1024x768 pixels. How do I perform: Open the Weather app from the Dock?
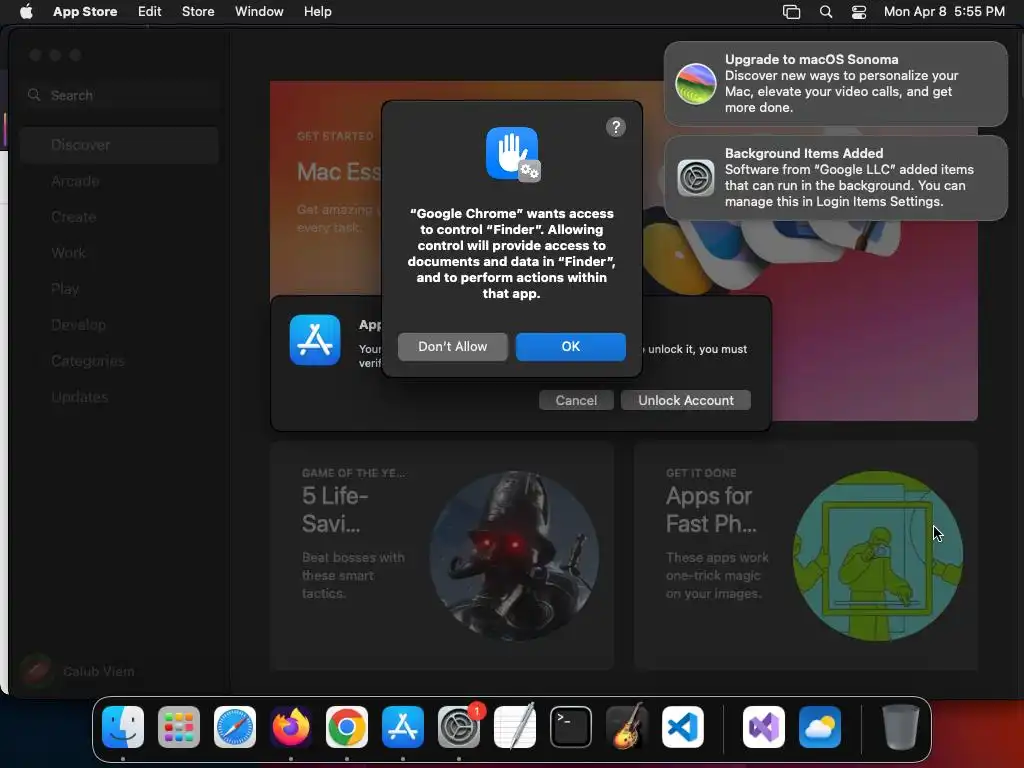[x=820, y=727]
